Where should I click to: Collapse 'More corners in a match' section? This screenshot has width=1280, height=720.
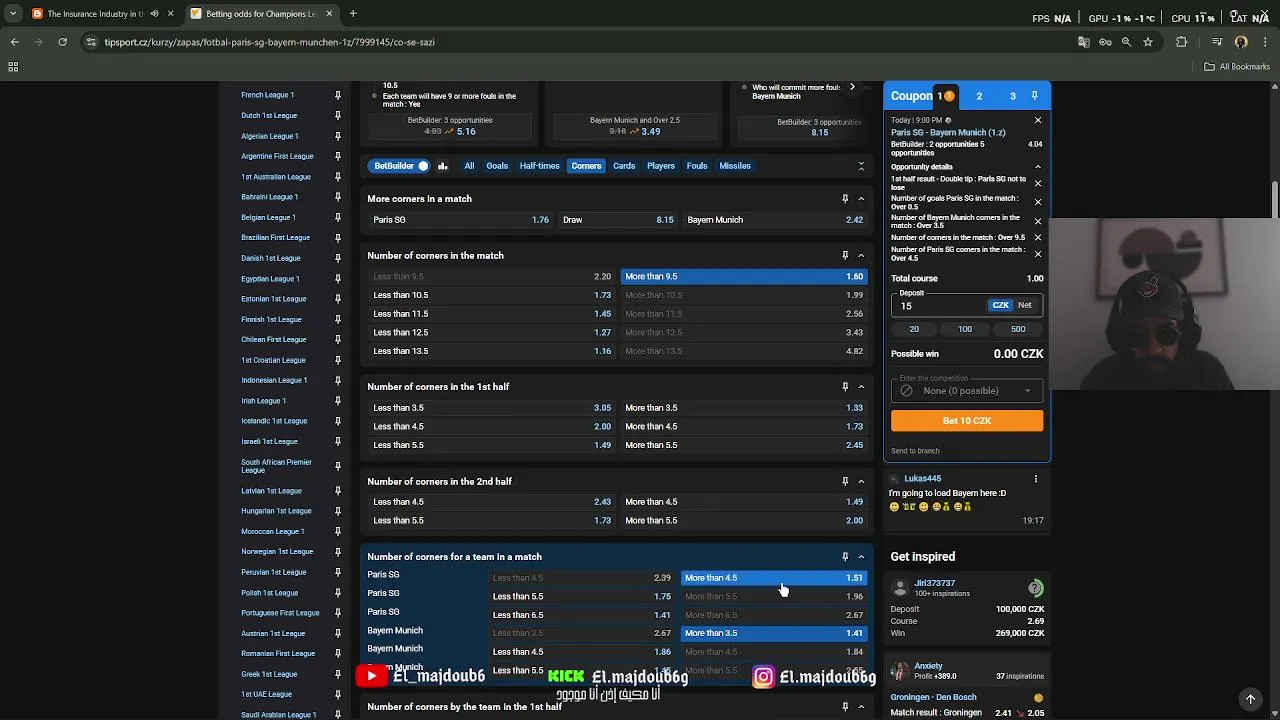tap(861, 199)
